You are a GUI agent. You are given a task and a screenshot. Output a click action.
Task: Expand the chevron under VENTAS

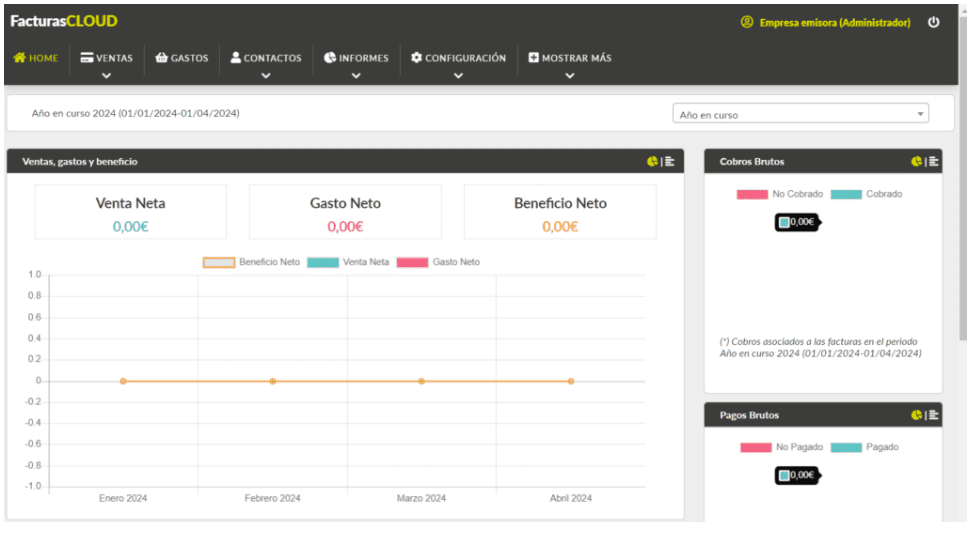click(x=107, y=76)
